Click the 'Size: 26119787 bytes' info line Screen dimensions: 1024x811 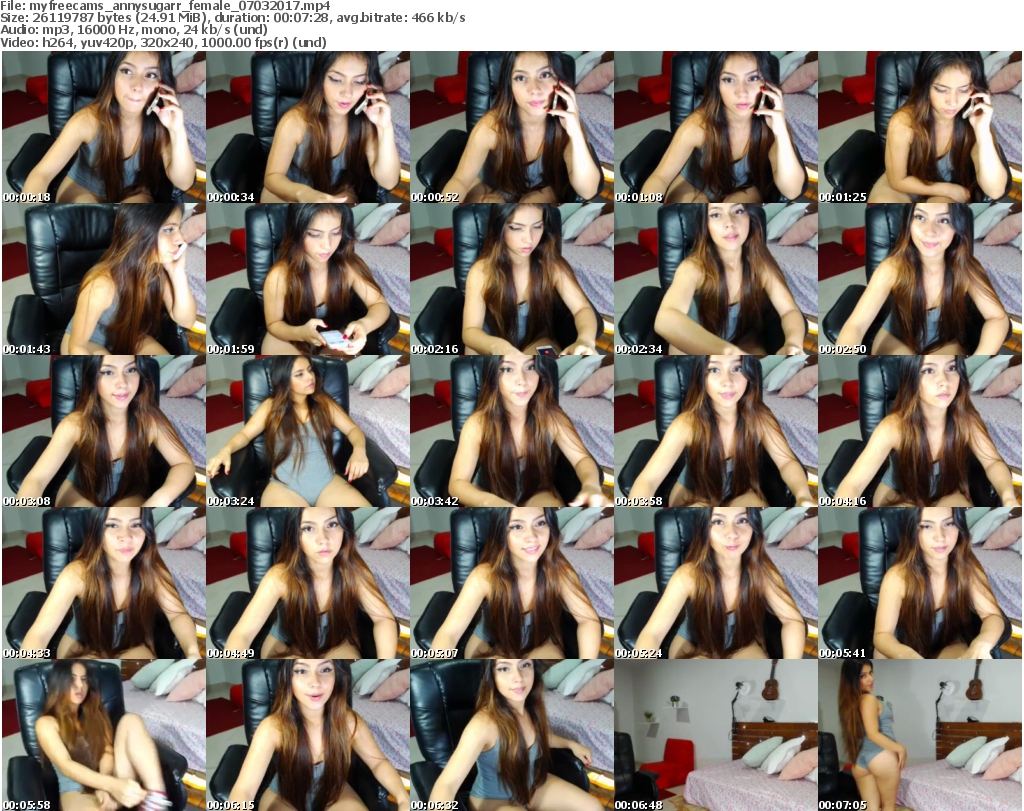tap(232, 18)
